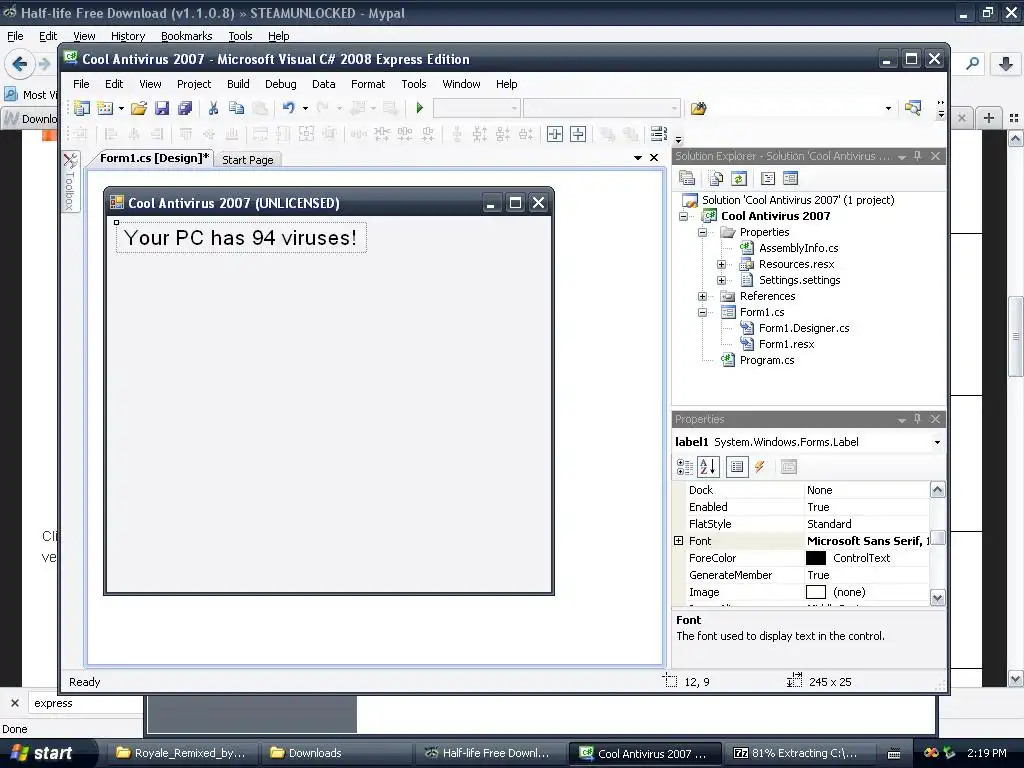1024x768 pixels.
Task: Open the Format menu
Action: click(368, 84)
